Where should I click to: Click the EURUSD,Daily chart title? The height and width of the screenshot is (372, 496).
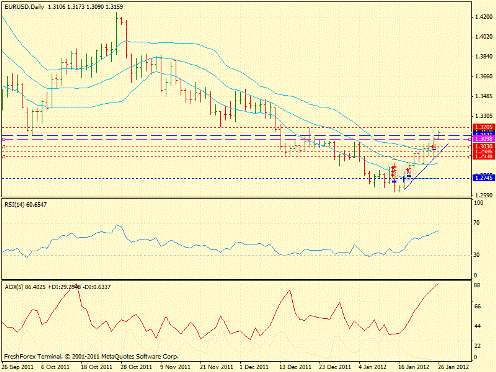64,6
